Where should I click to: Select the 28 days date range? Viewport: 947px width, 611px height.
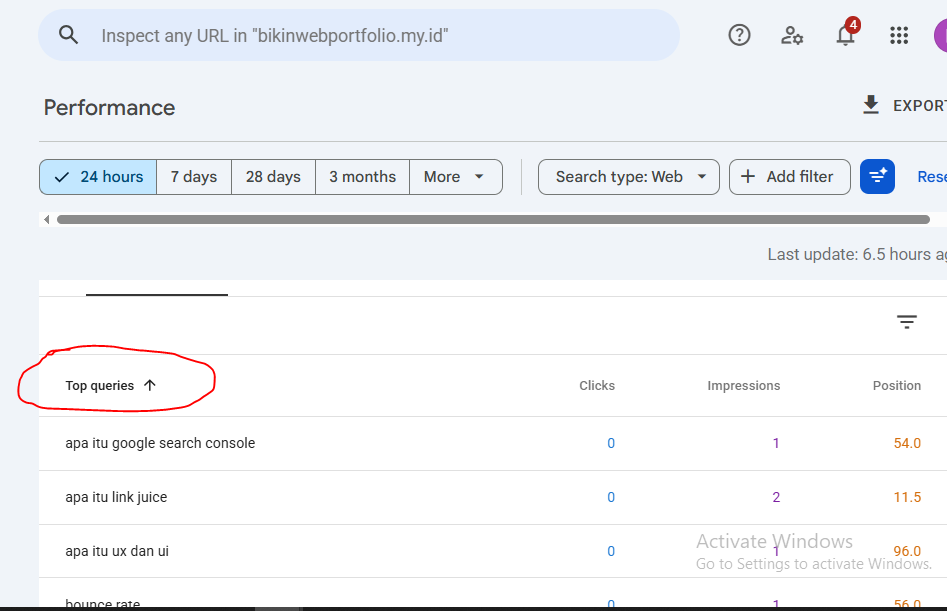click(273, 177)
